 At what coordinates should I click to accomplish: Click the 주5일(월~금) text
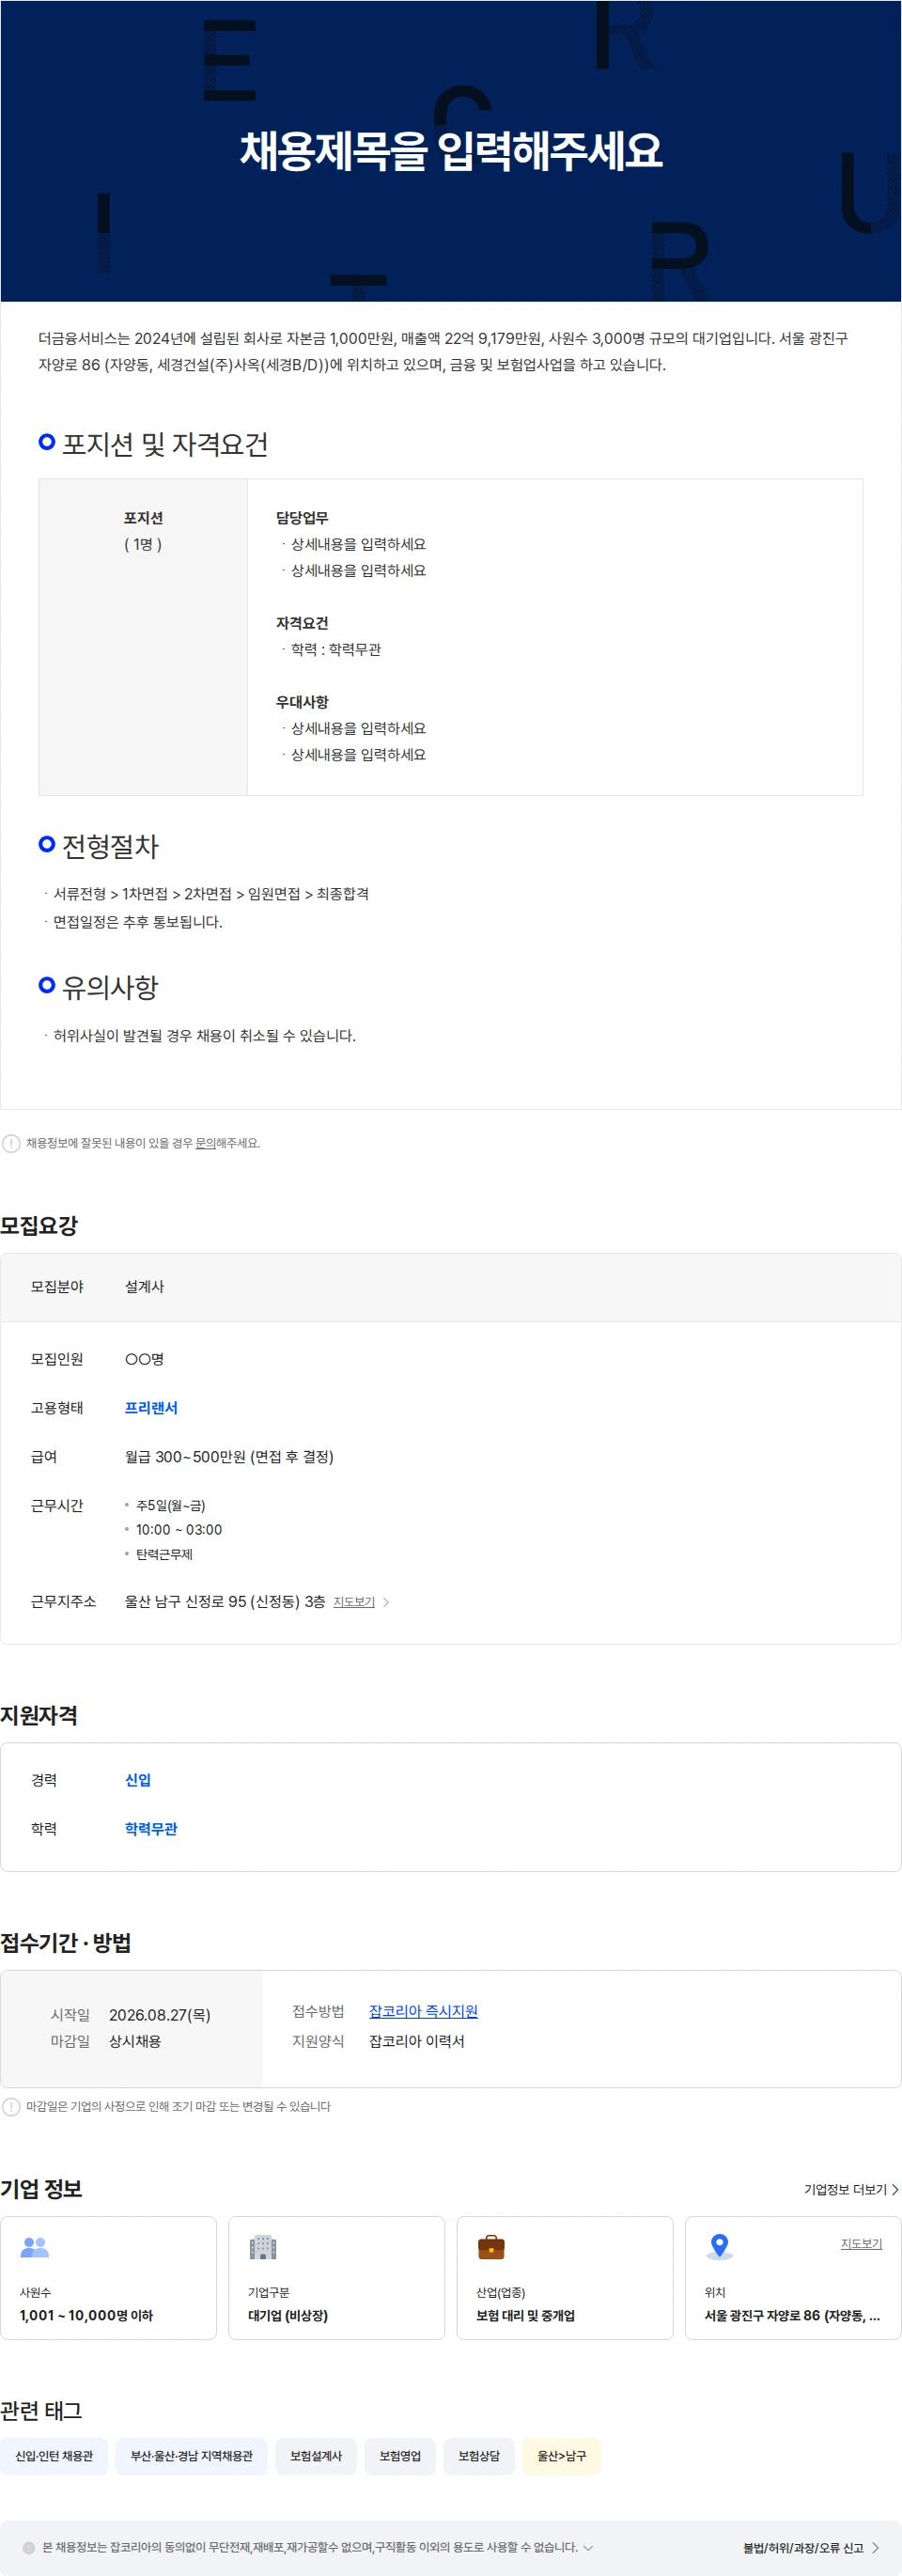(171, 1505)
